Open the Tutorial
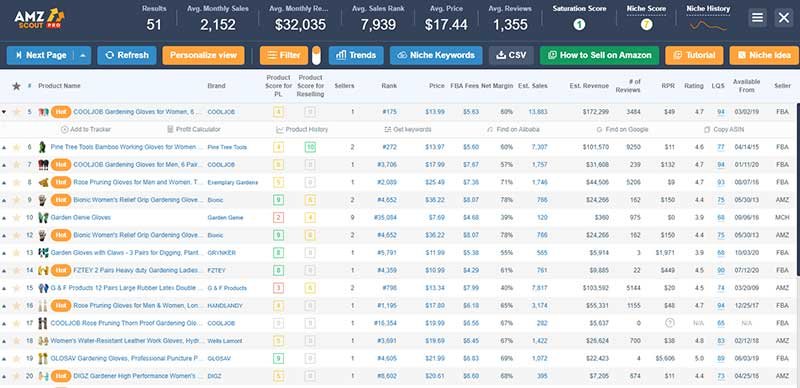Image resolution: width=800 pixels, height=388 pixels. click(x=694, y=55)
